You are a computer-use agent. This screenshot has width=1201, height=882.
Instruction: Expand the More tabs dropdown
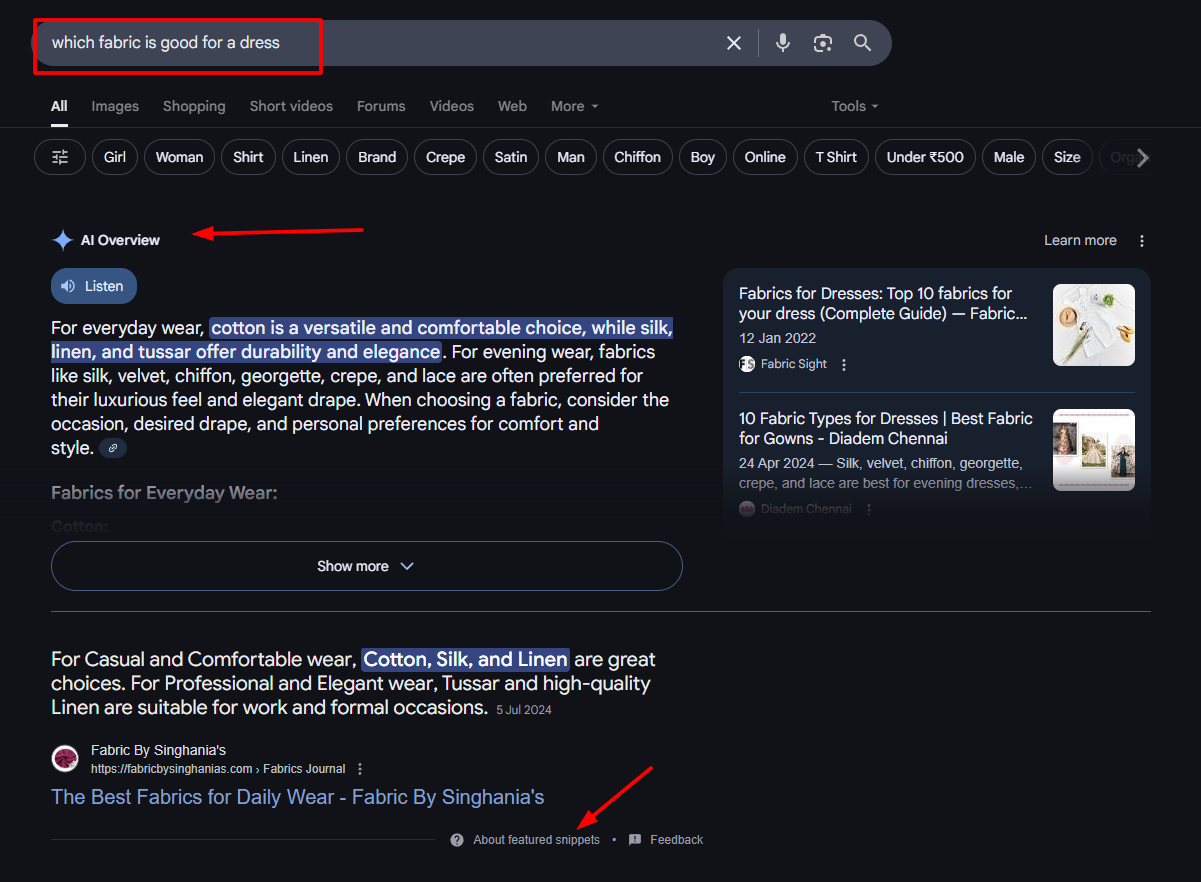point(575,106)
